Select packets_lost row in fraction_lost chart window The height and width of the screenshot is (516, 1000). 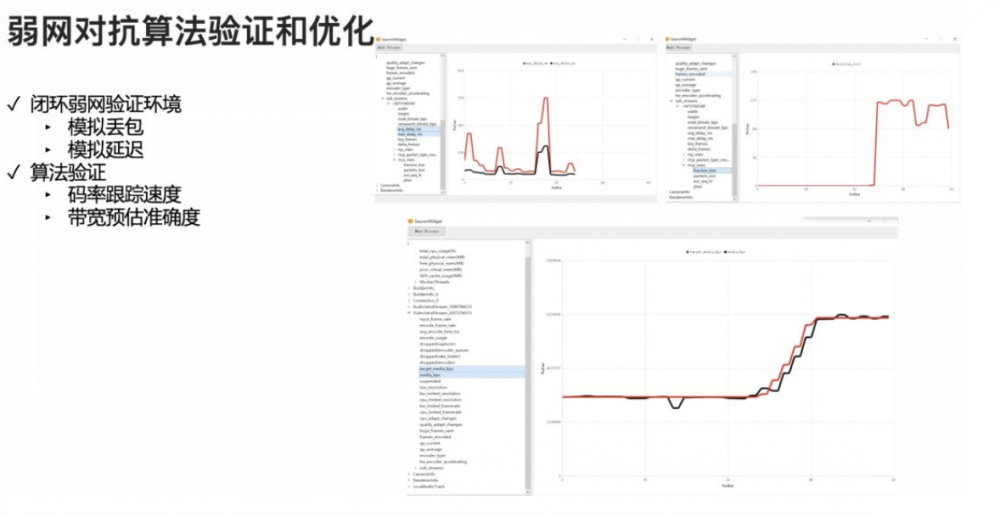point(704,175)
